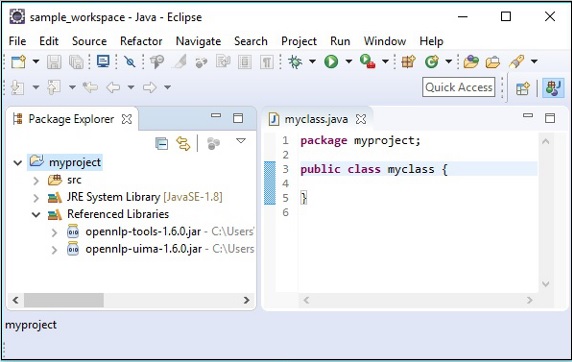The image size is (572, 362).
Task: Open the Source menu
Action: click(89, 41)
